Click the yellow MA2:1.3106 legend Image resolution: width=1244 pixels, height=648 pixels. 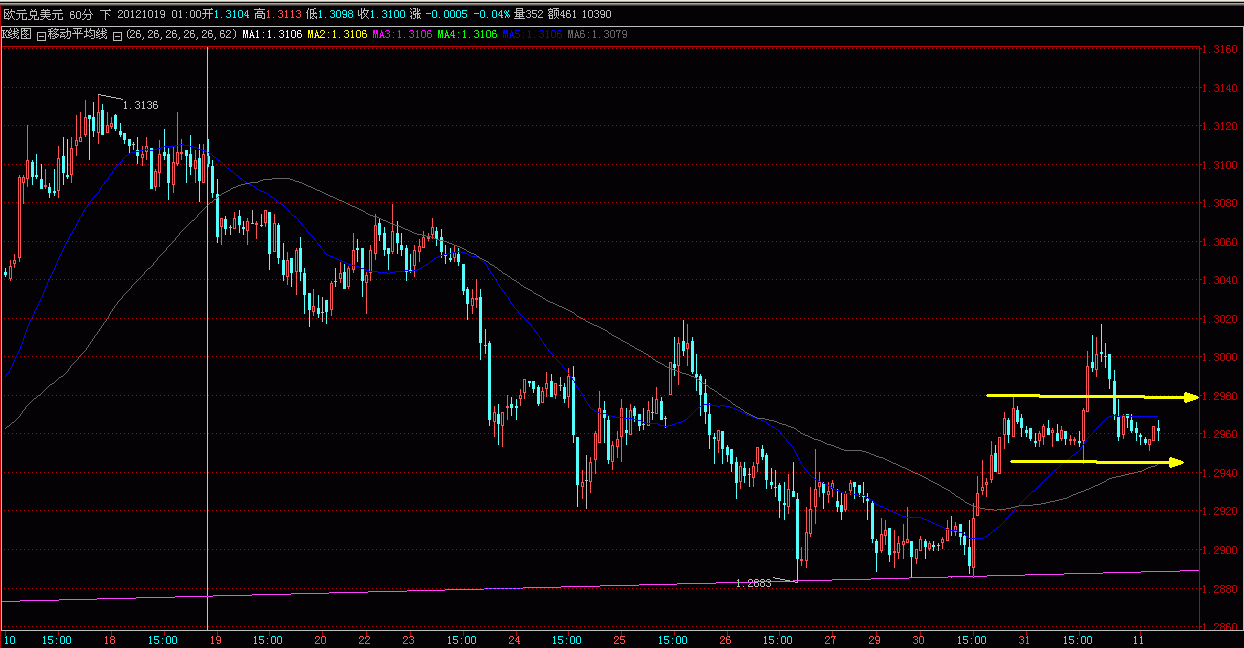[x=337, y=35]
